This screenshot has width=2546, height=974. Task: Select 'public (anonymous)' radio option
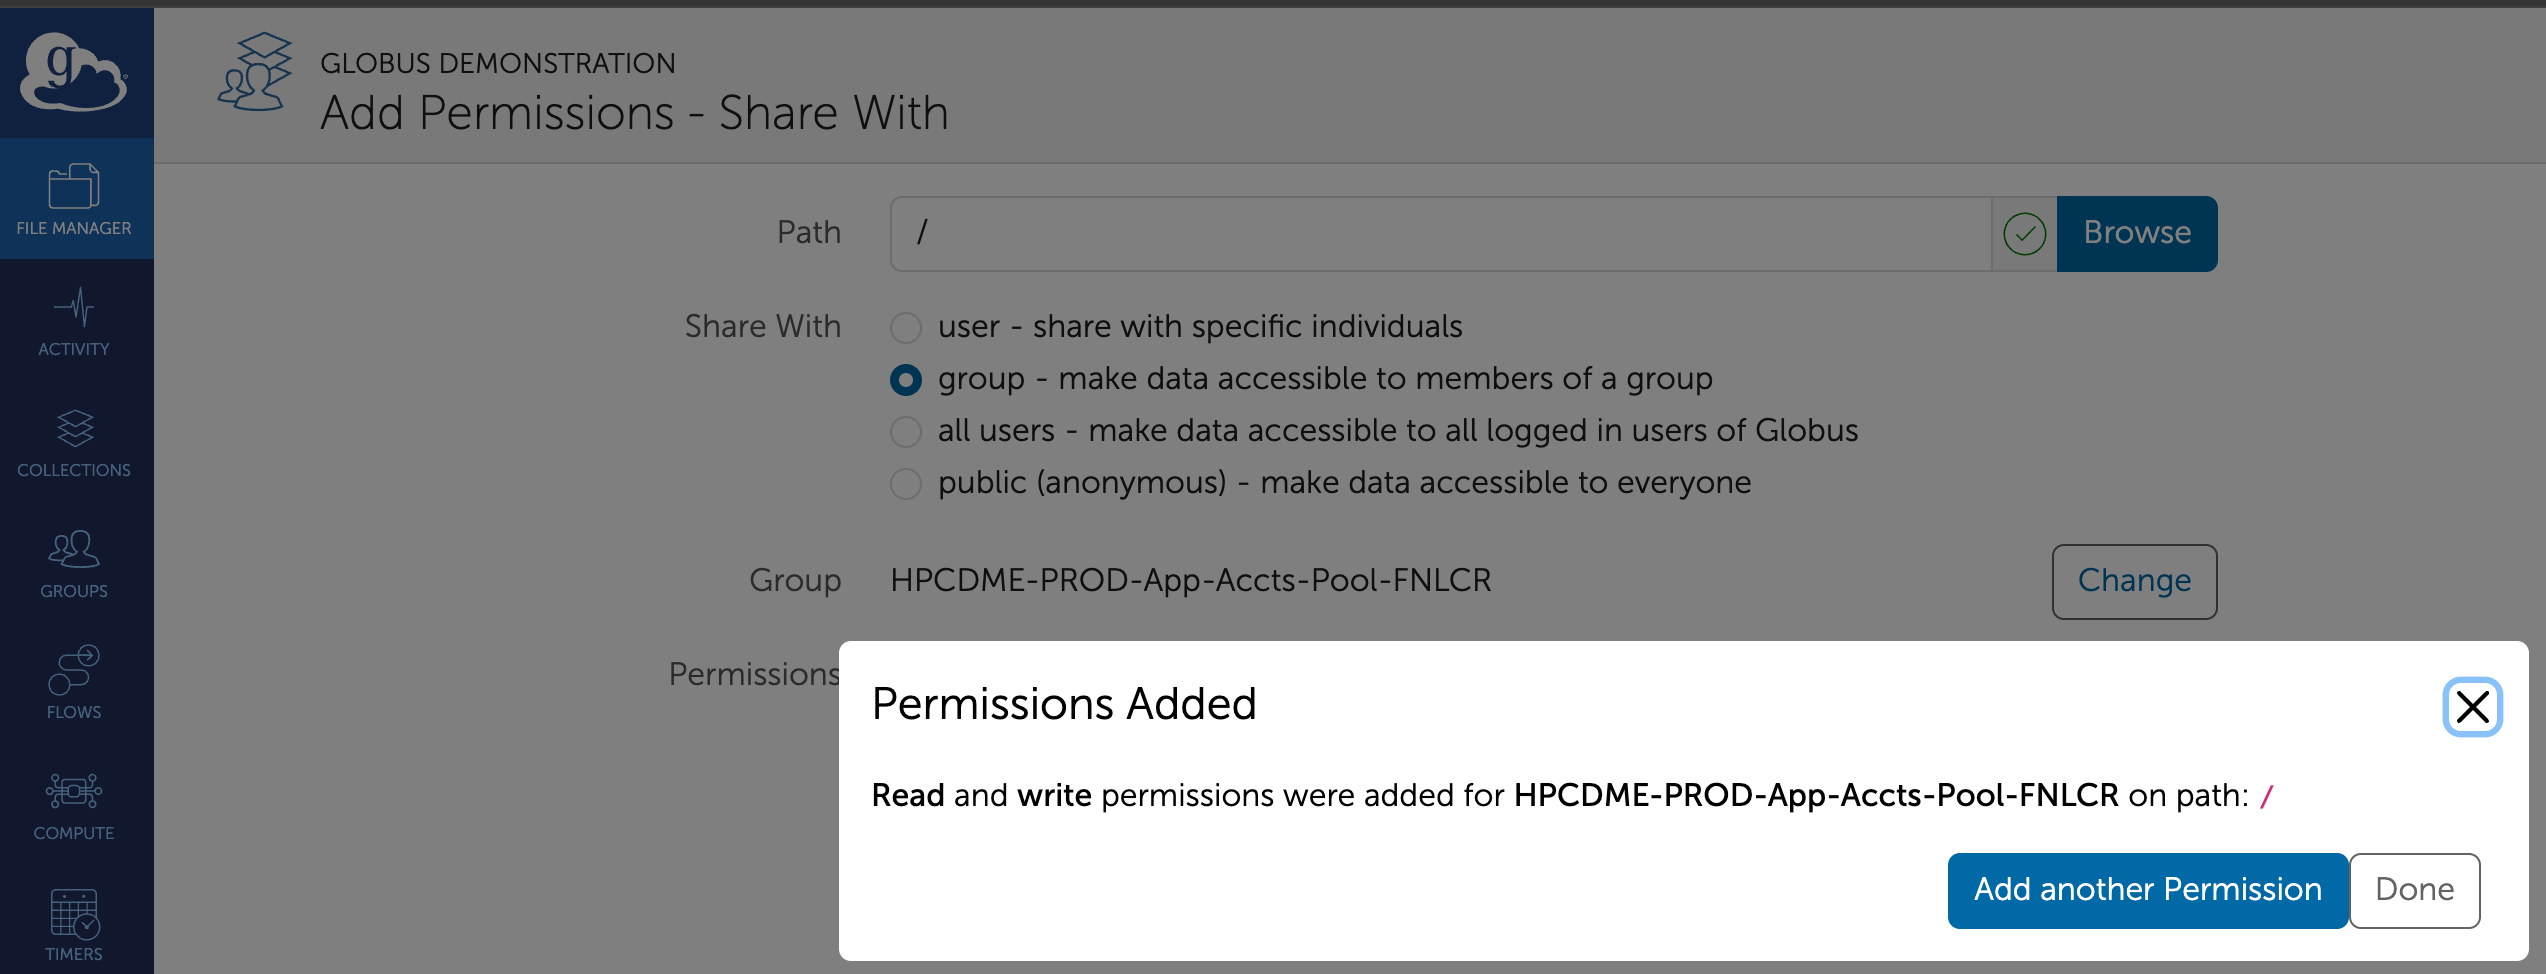pos(906,484)
